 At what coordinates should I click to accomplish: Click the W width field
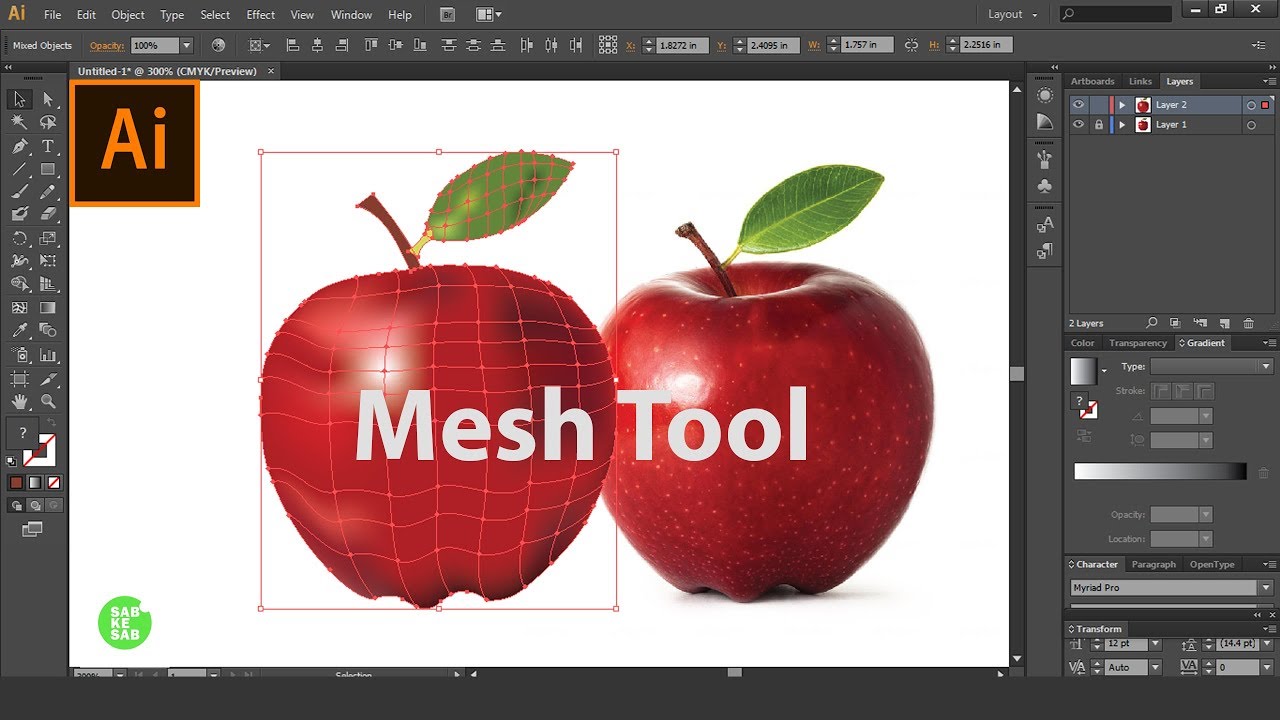pyautogui.click(x=867, y=45)
